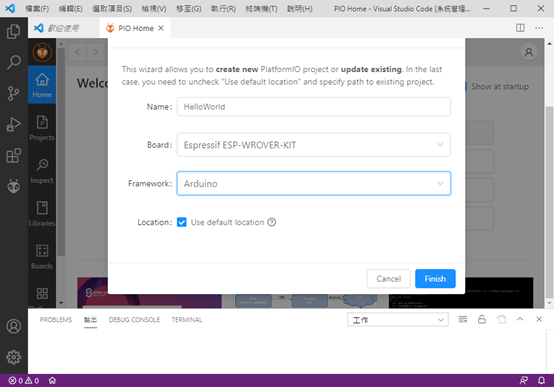Toggle the Show at startup checkbox
Image resolution: width=554 pixels, height=387 pixels.
(466, 87)
